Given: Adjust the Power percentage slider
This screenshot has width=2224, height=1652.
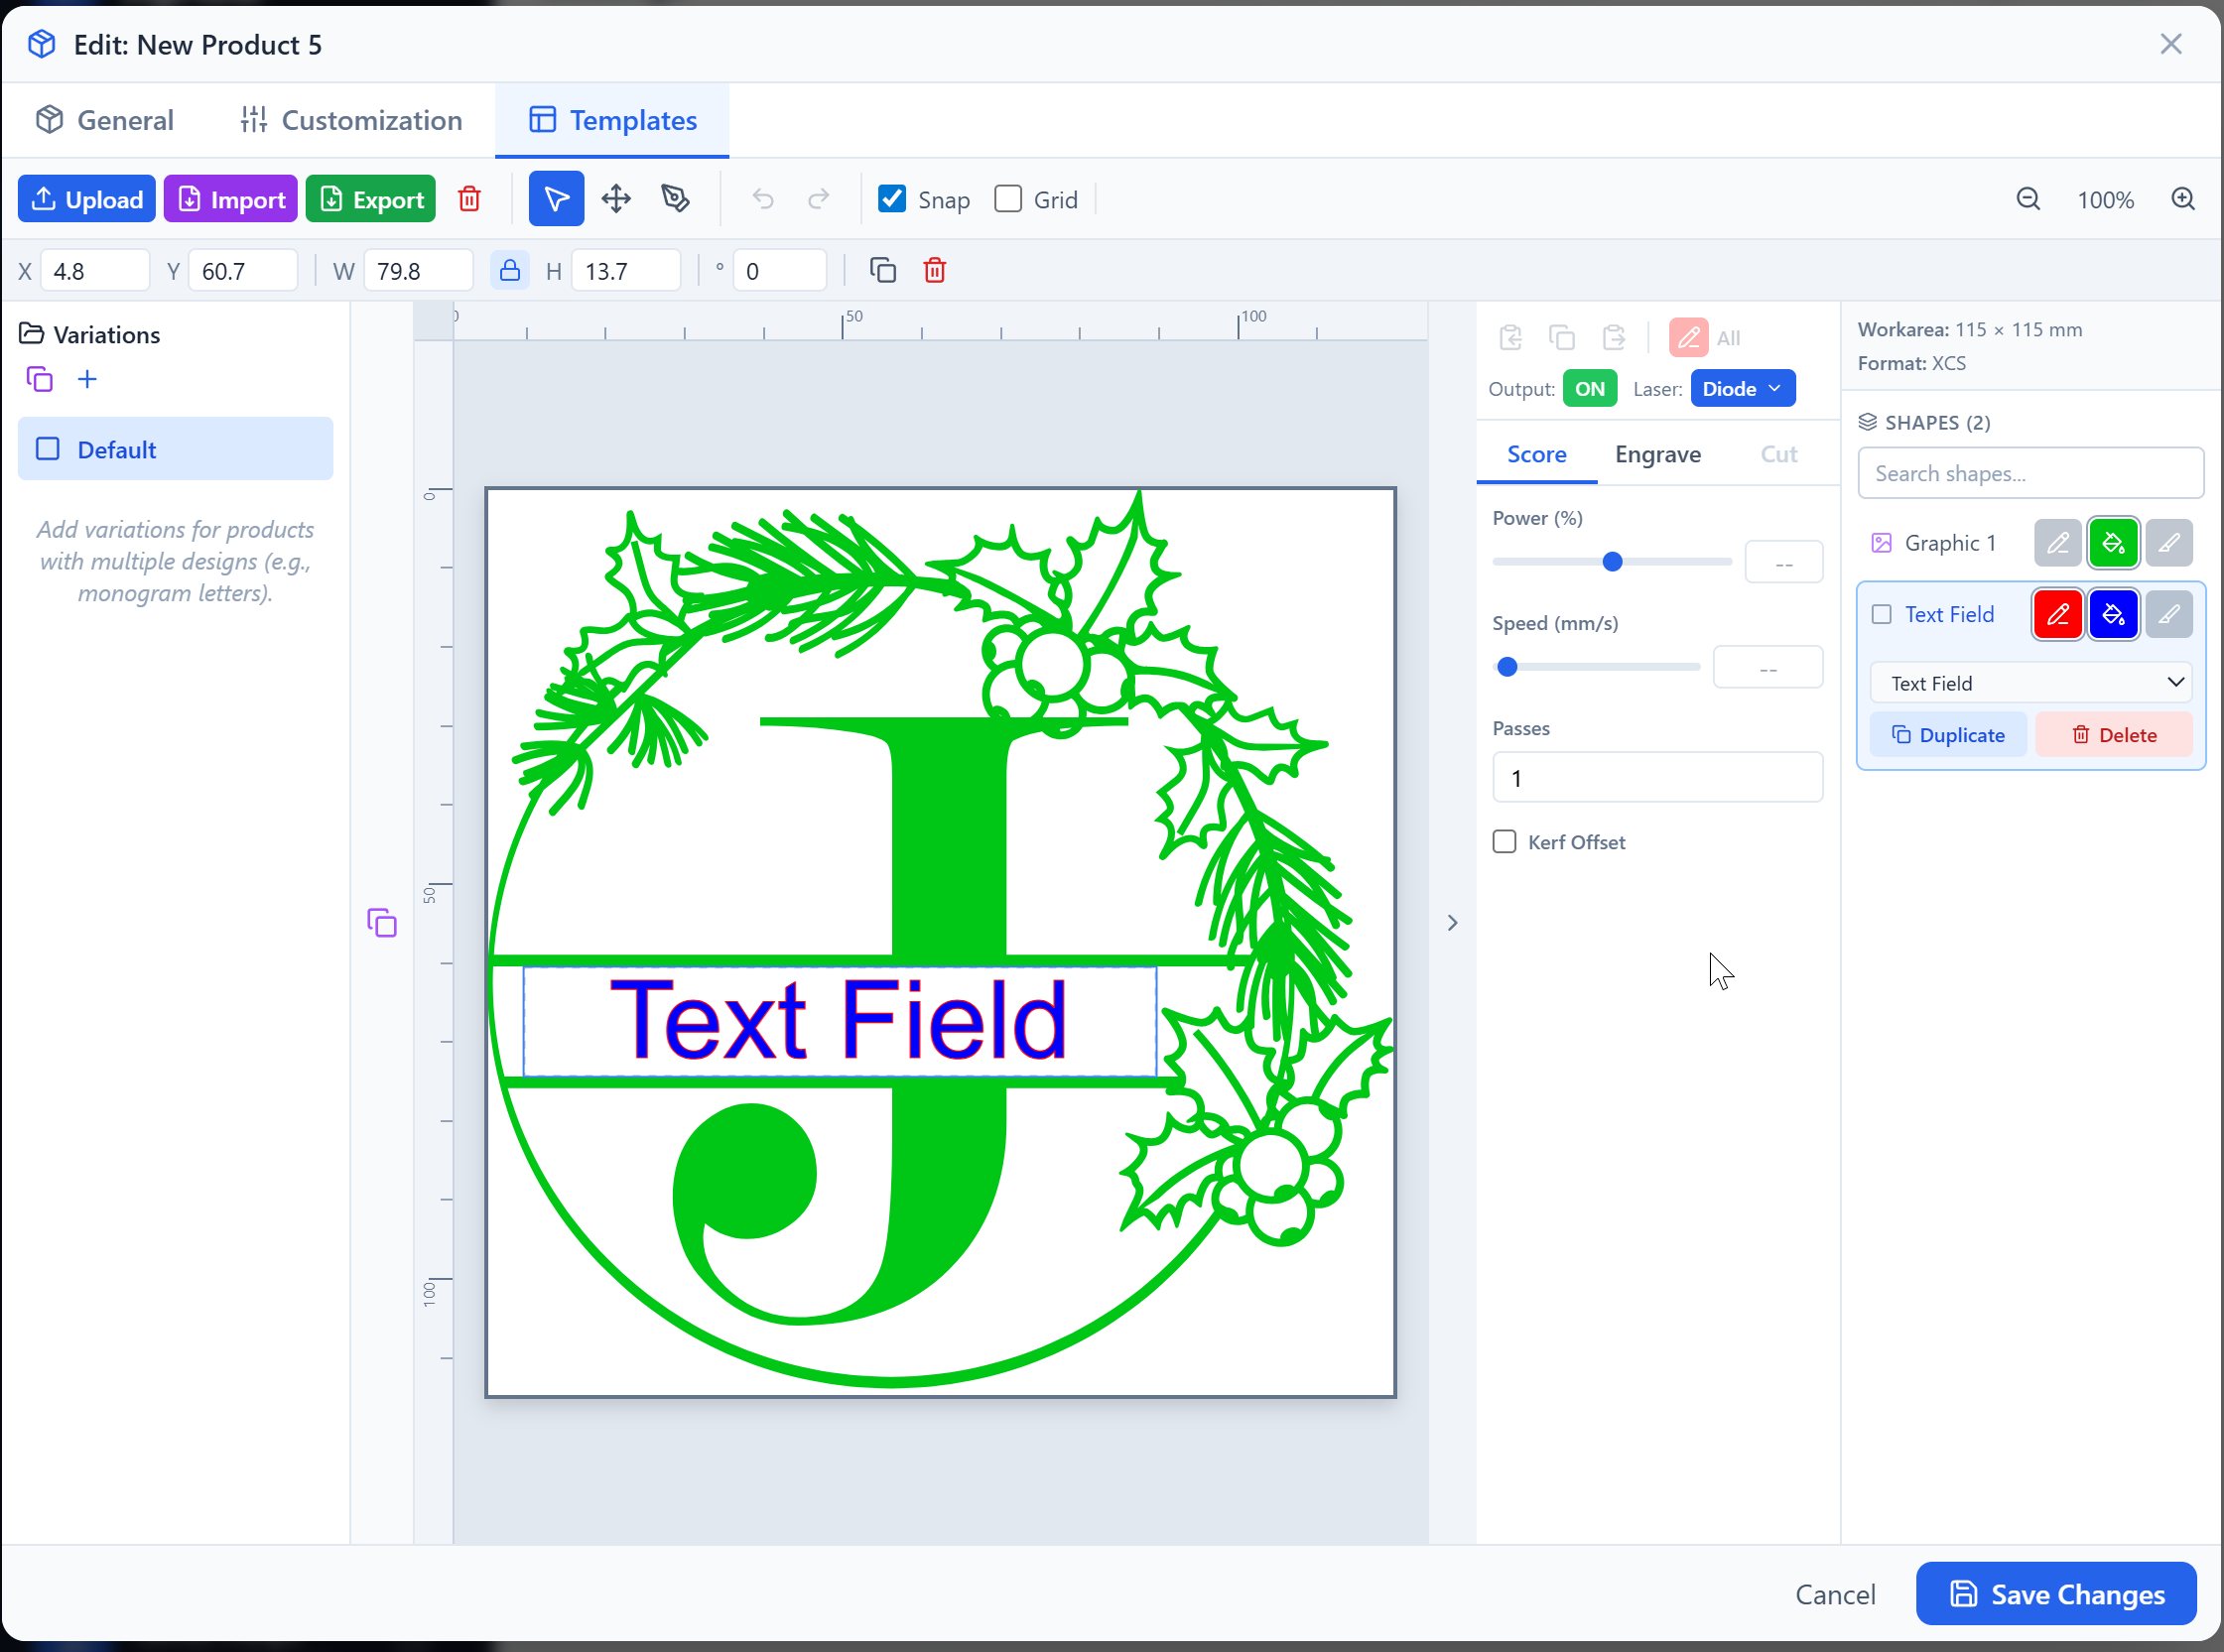Looking at the screenshot, I should [x=1611, y=561].
